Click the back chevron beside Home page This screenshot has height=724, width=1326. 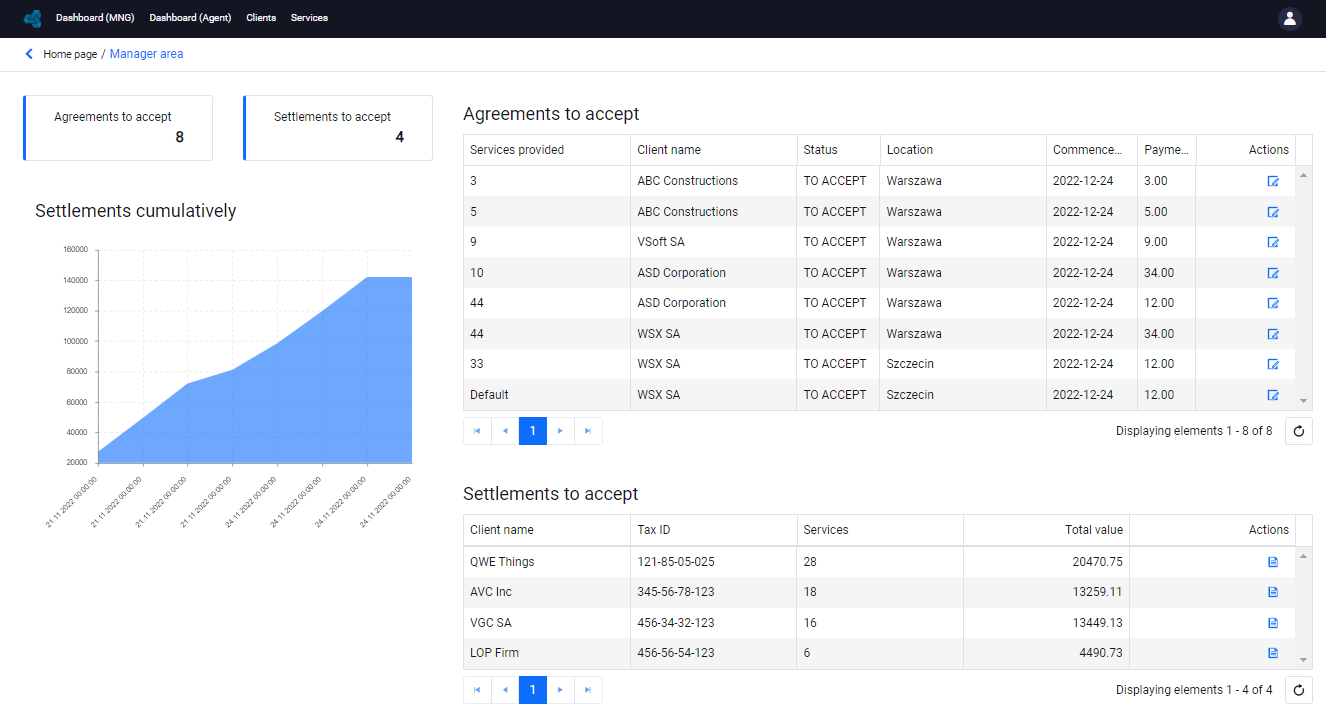click(29, 54)
